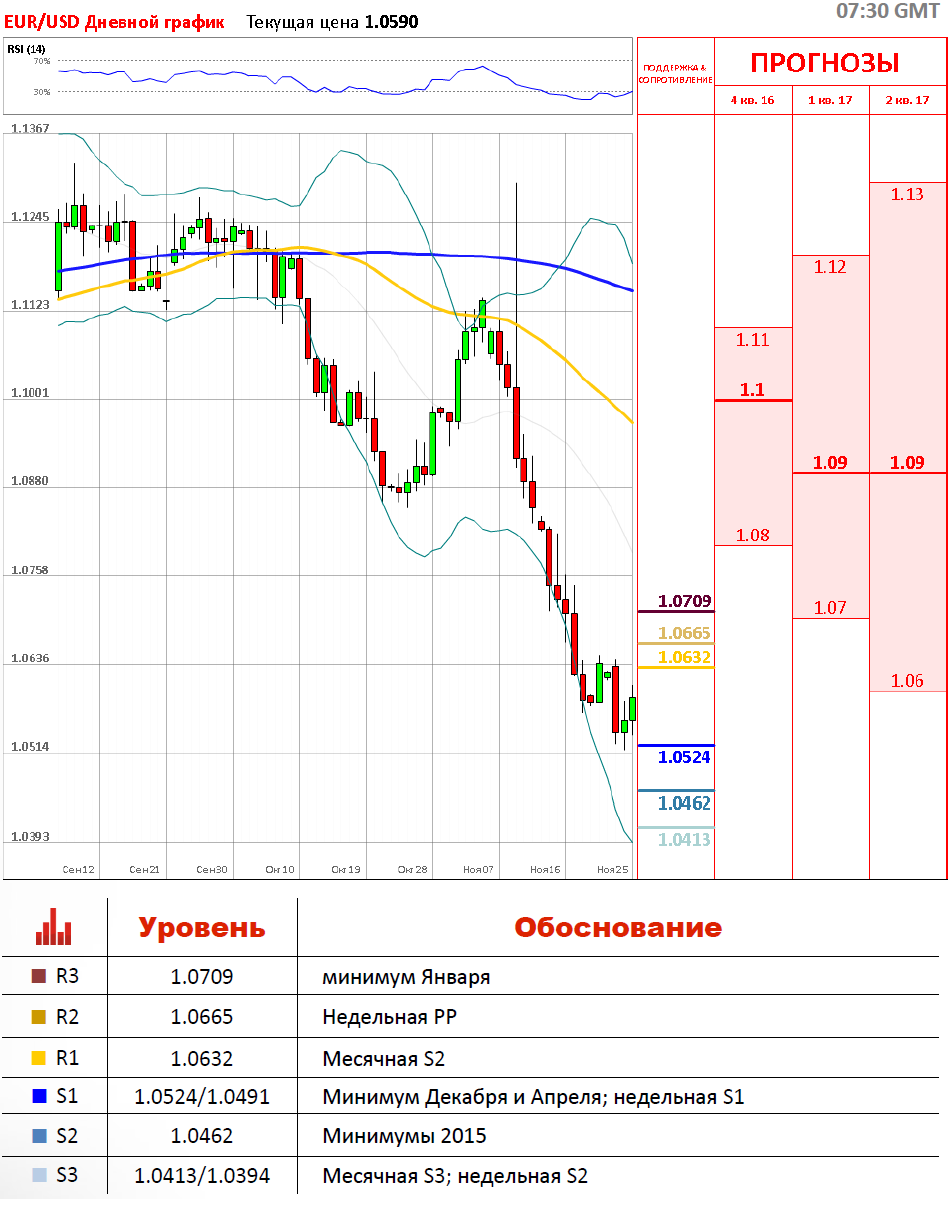Select the steel blue S2 color square
The height and width of the screenshot is (1205, 952).
[39, 1136]
